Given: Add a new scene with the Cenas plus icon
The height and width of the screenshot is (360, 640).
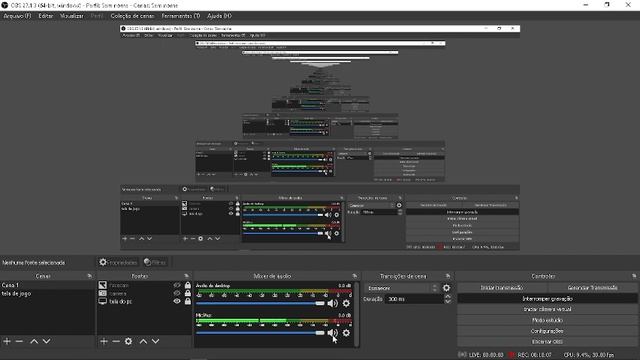Looking at the screenshot, I should [x=7, y=341].
